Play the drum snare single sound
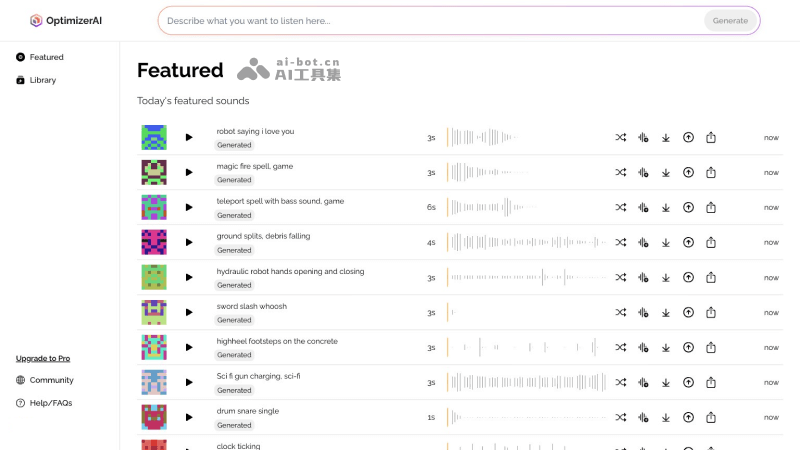 click(x=189, y=417)
